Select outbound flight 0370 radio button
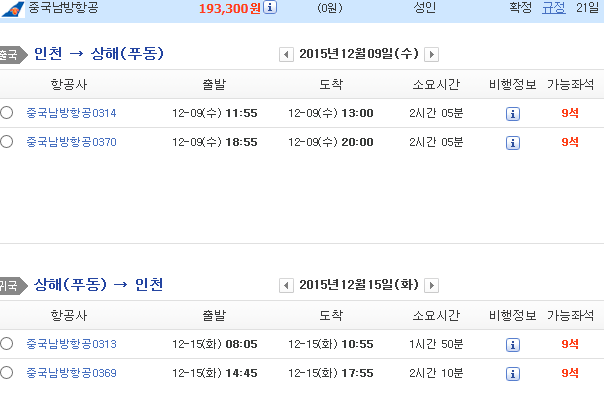Viewport: 604px width, 400px height. point(7,141)
